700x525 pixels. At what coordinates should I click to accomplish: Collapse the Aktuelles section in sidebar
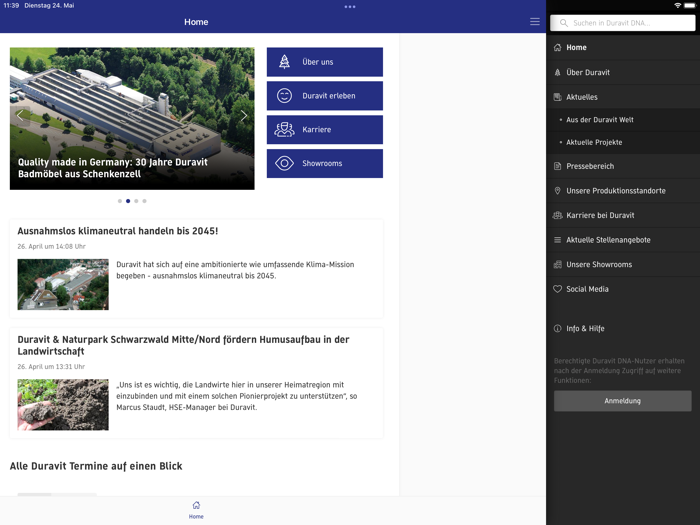tap(623, 97)
